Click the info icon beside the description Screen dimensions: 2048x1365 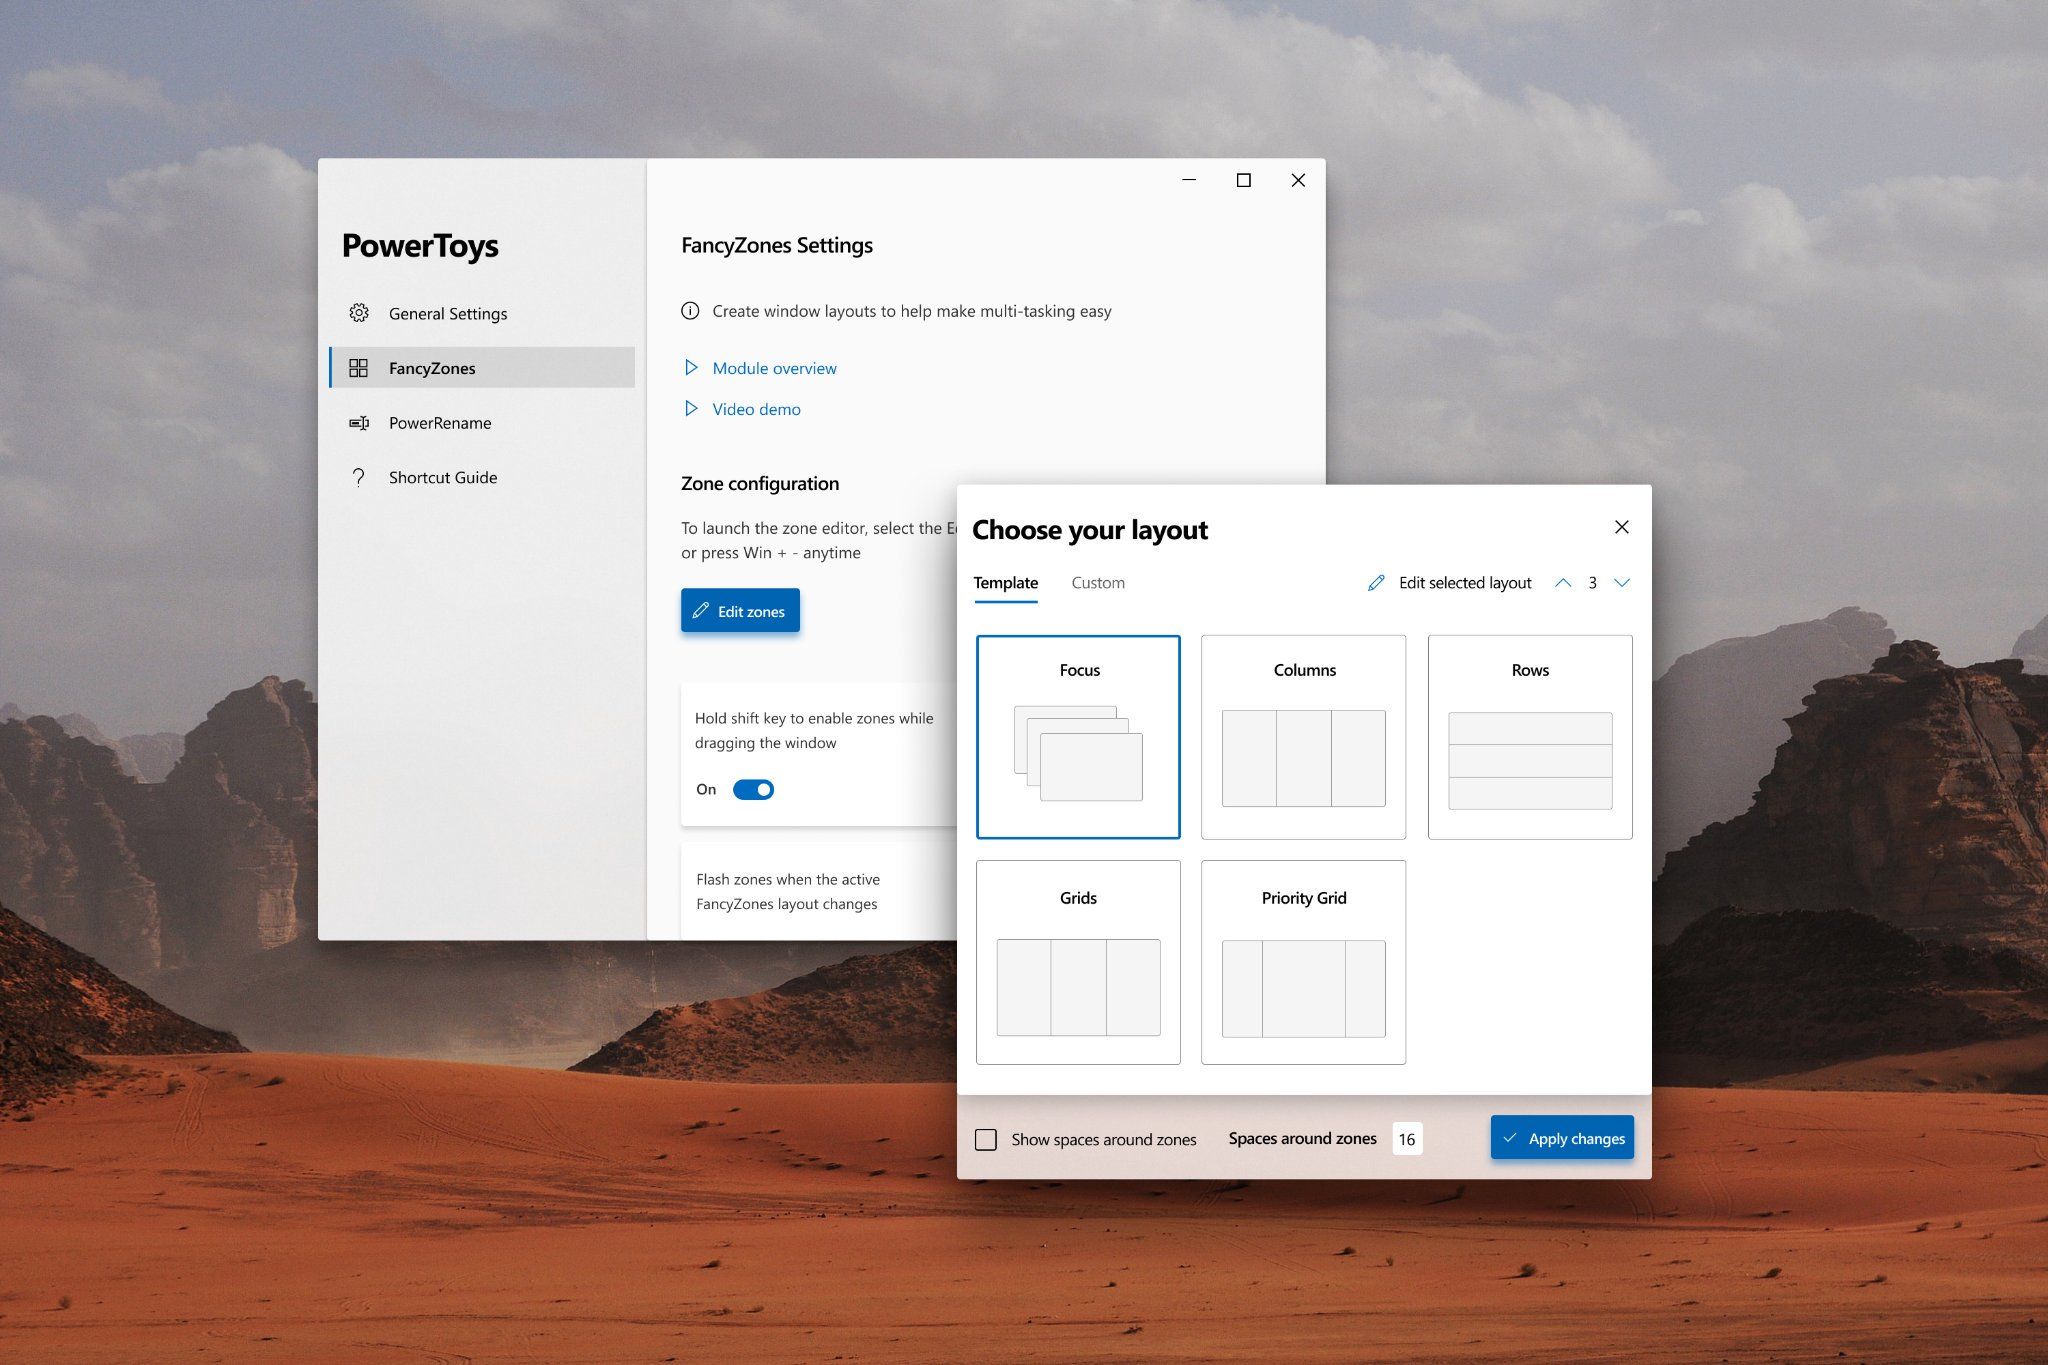pyautogui.click(x=690, y=311)
